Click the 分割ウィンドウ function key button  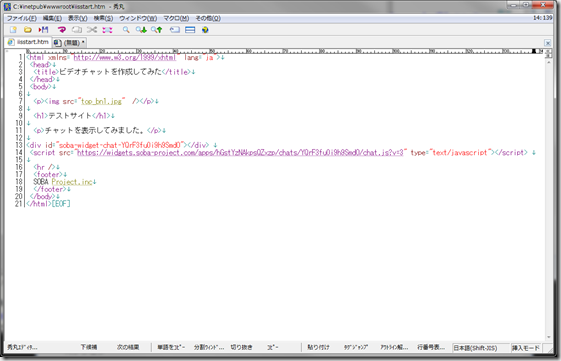209,347
